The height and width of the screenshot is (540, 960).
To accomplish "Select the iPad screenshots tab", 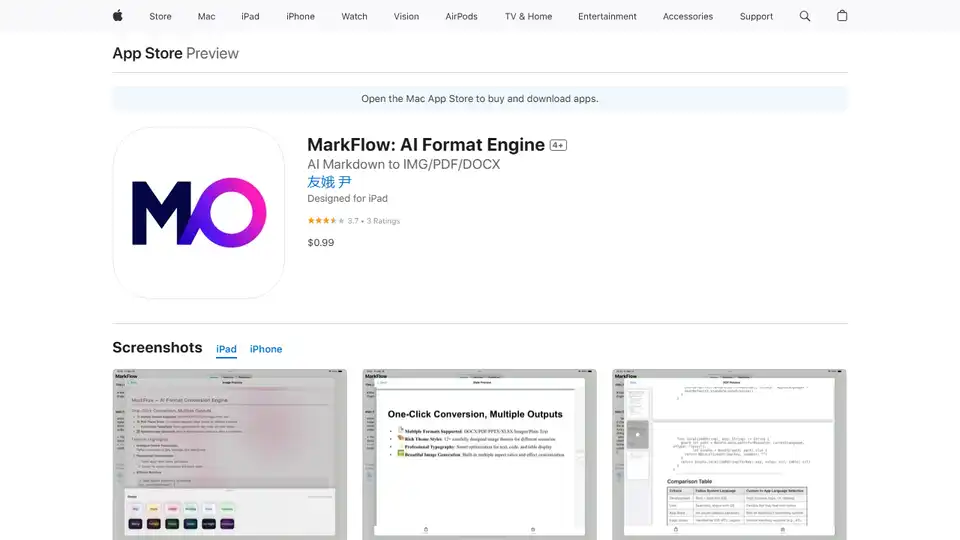I will (x=227, y=349).
